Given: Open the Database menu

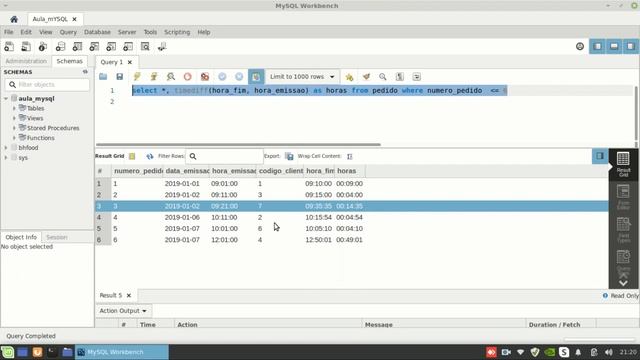Looking at the screenshot, I should click(x=97, y=32).
